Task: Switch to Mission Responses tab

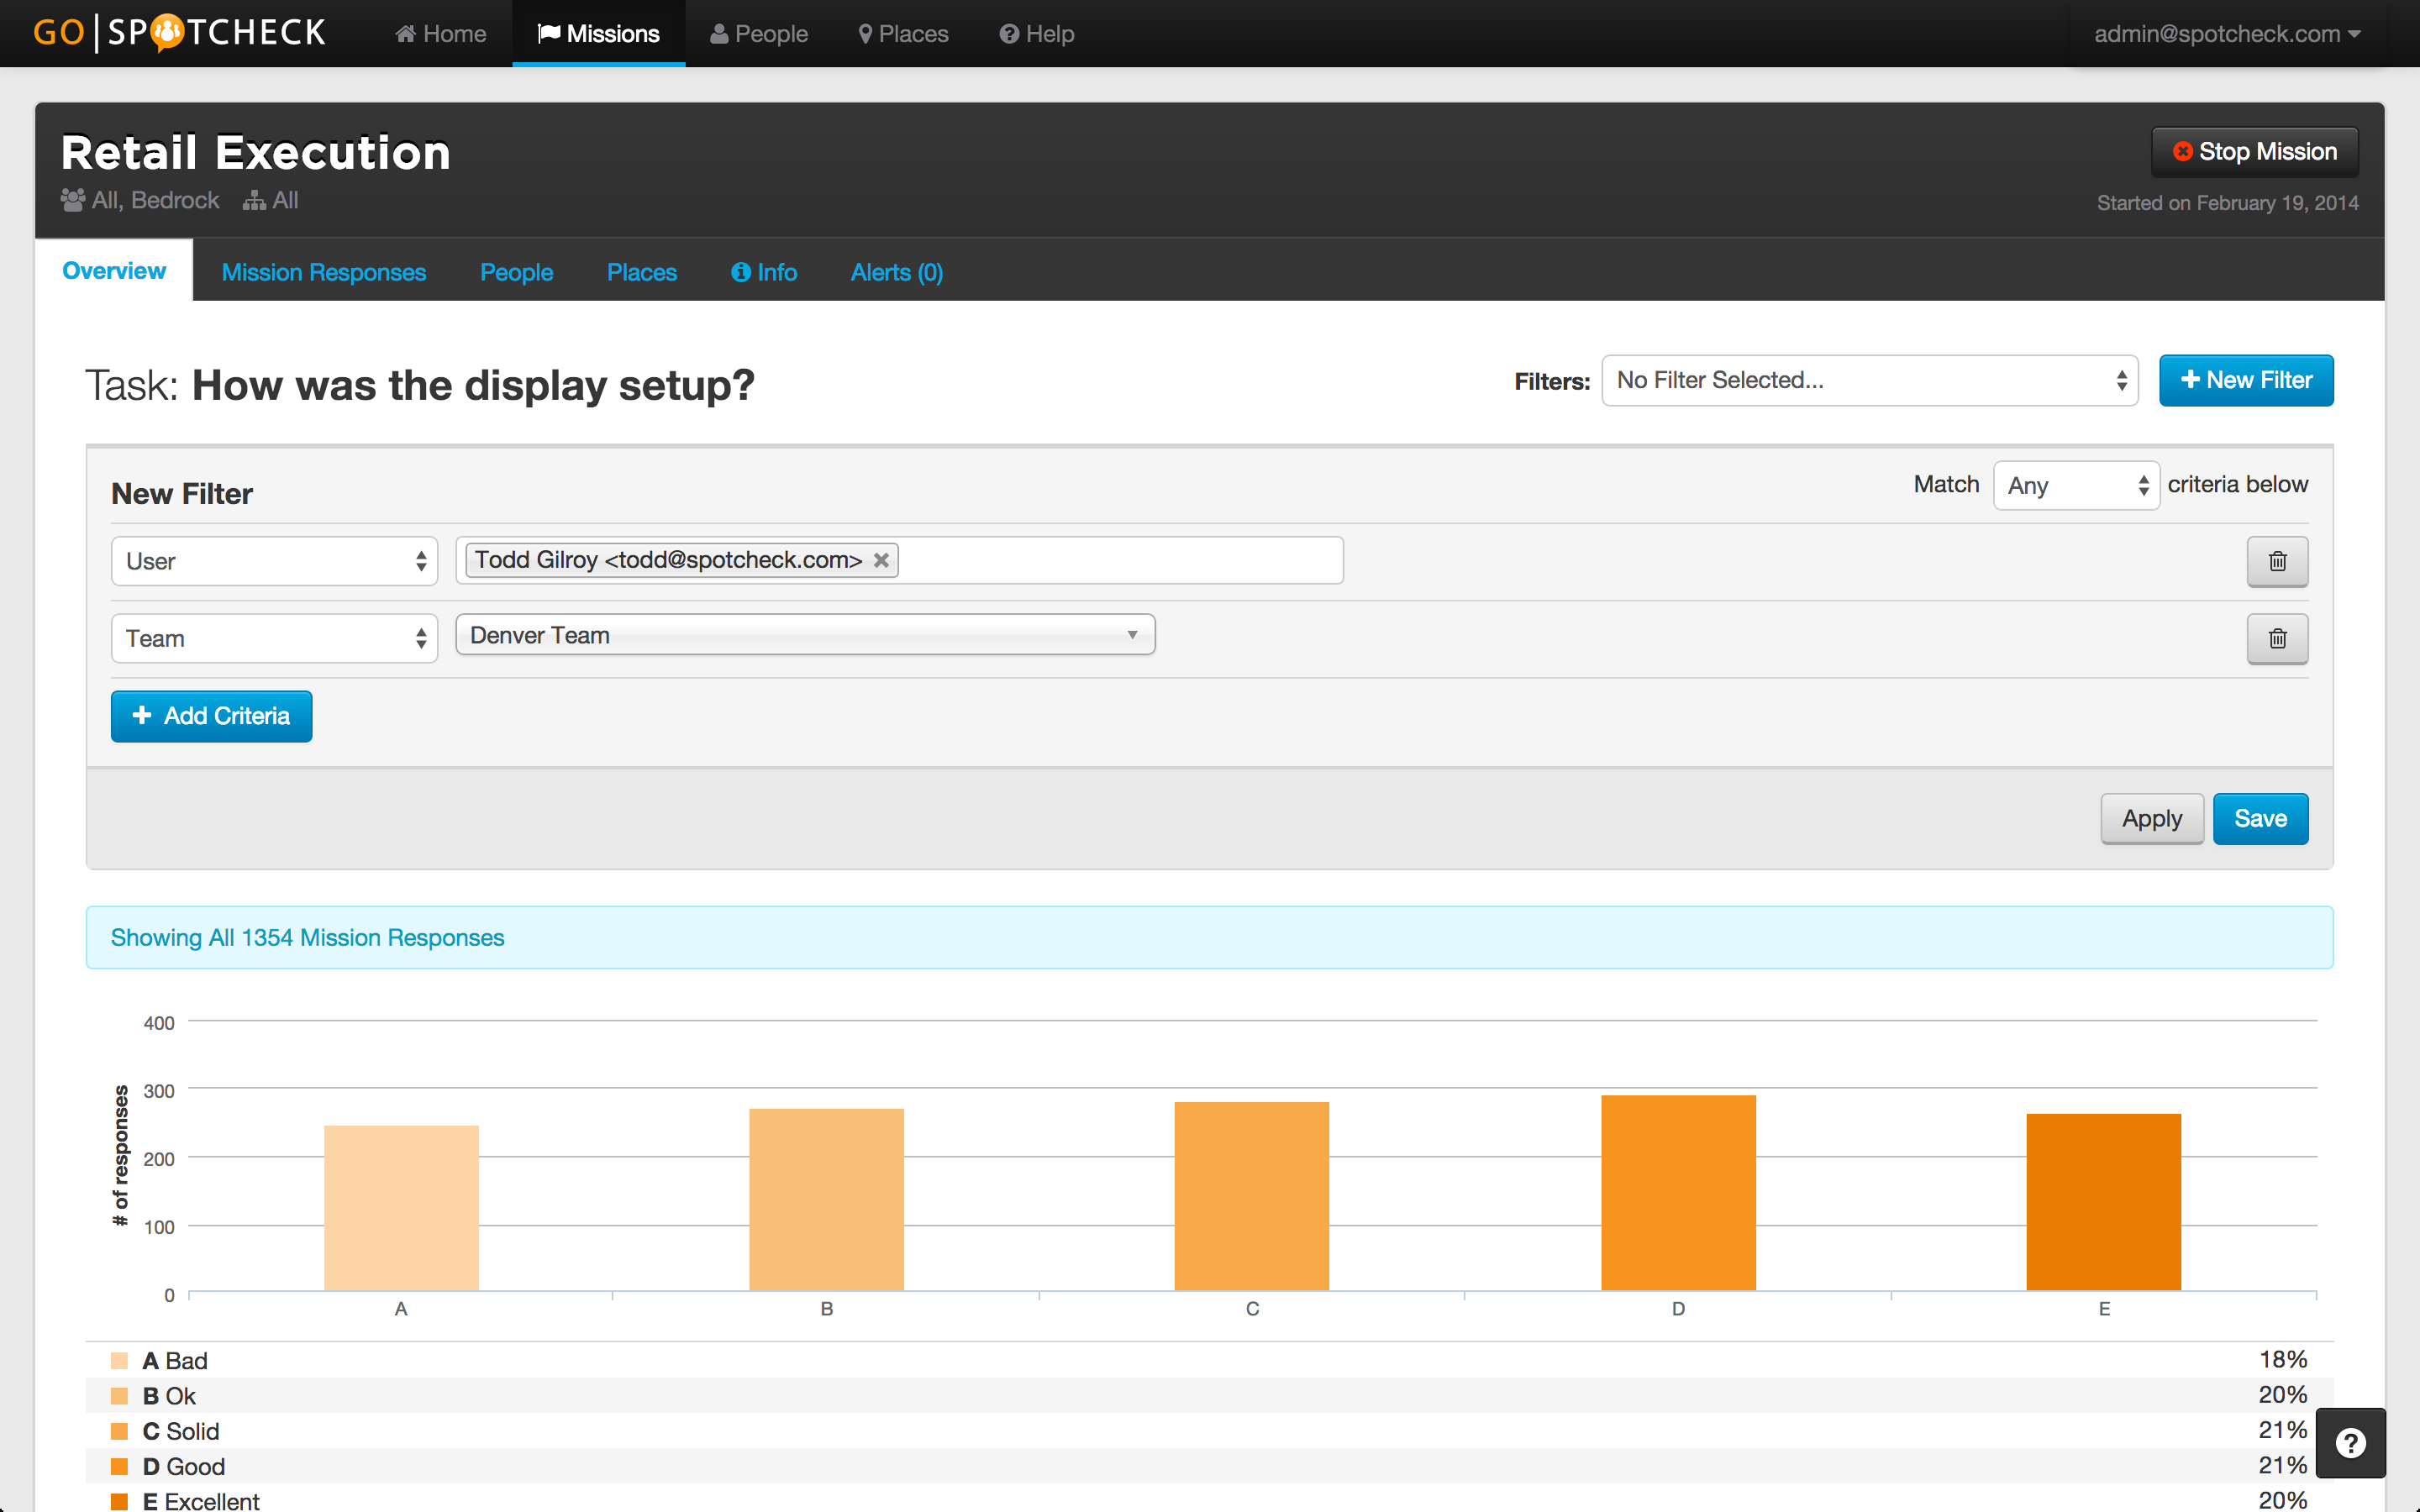Action: [323, 272]
